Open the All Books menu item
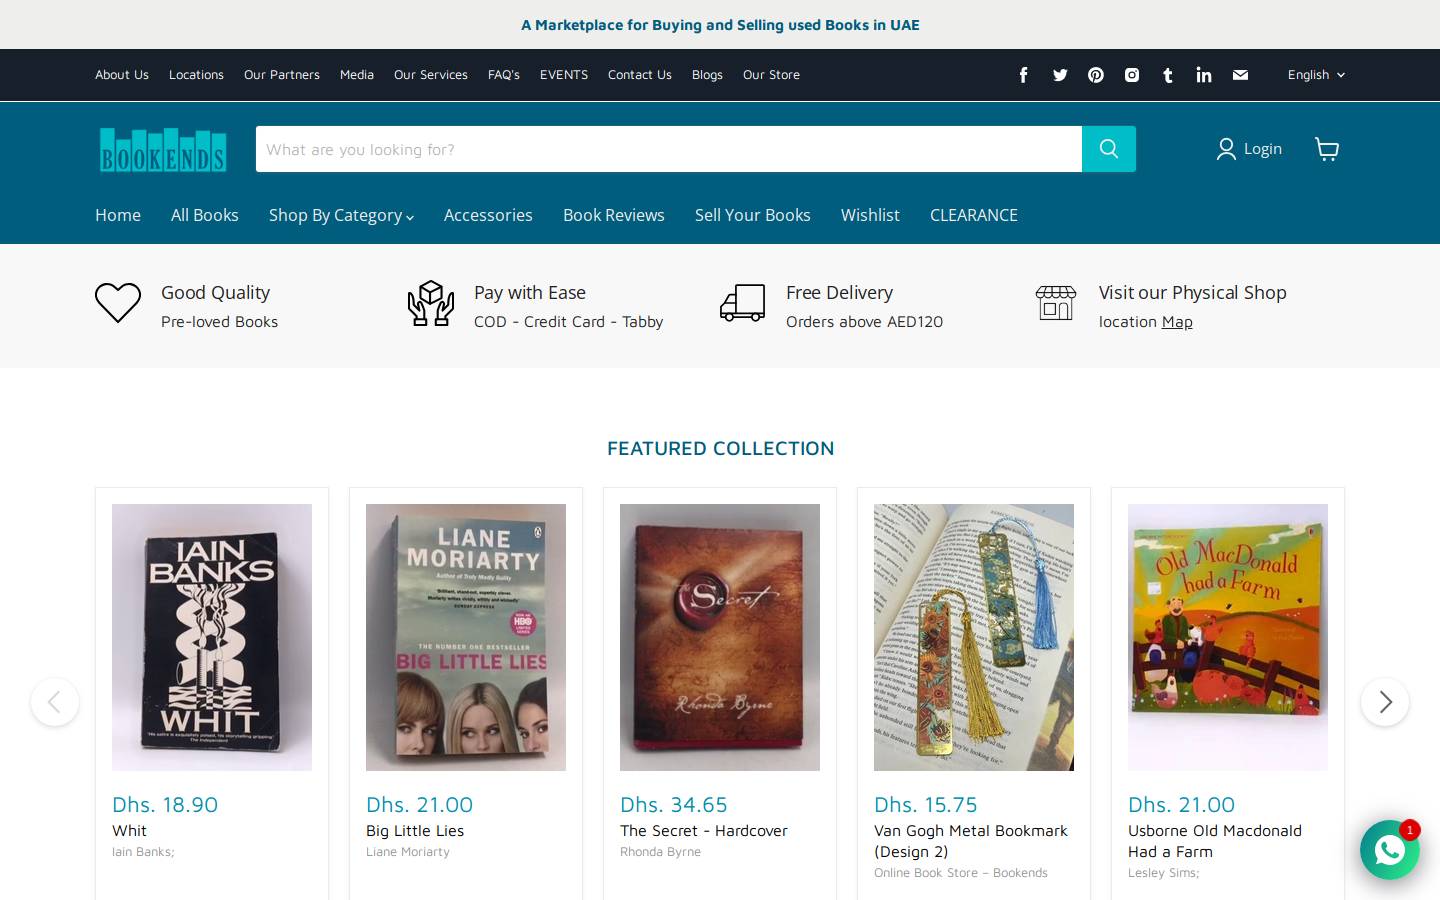The height and width of the screenshot is (900, 1440). 205,215
